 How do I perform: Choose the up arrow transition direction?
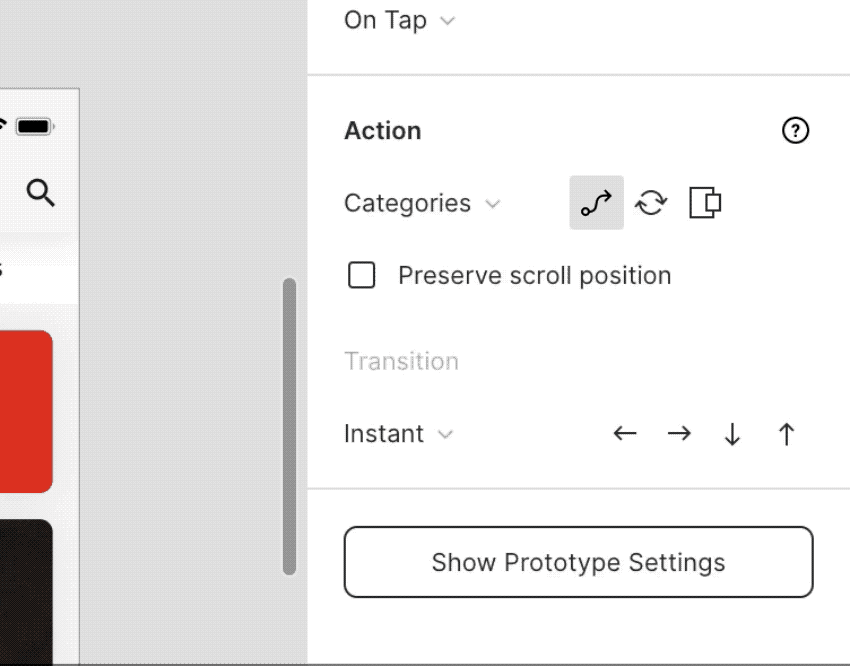787,434
